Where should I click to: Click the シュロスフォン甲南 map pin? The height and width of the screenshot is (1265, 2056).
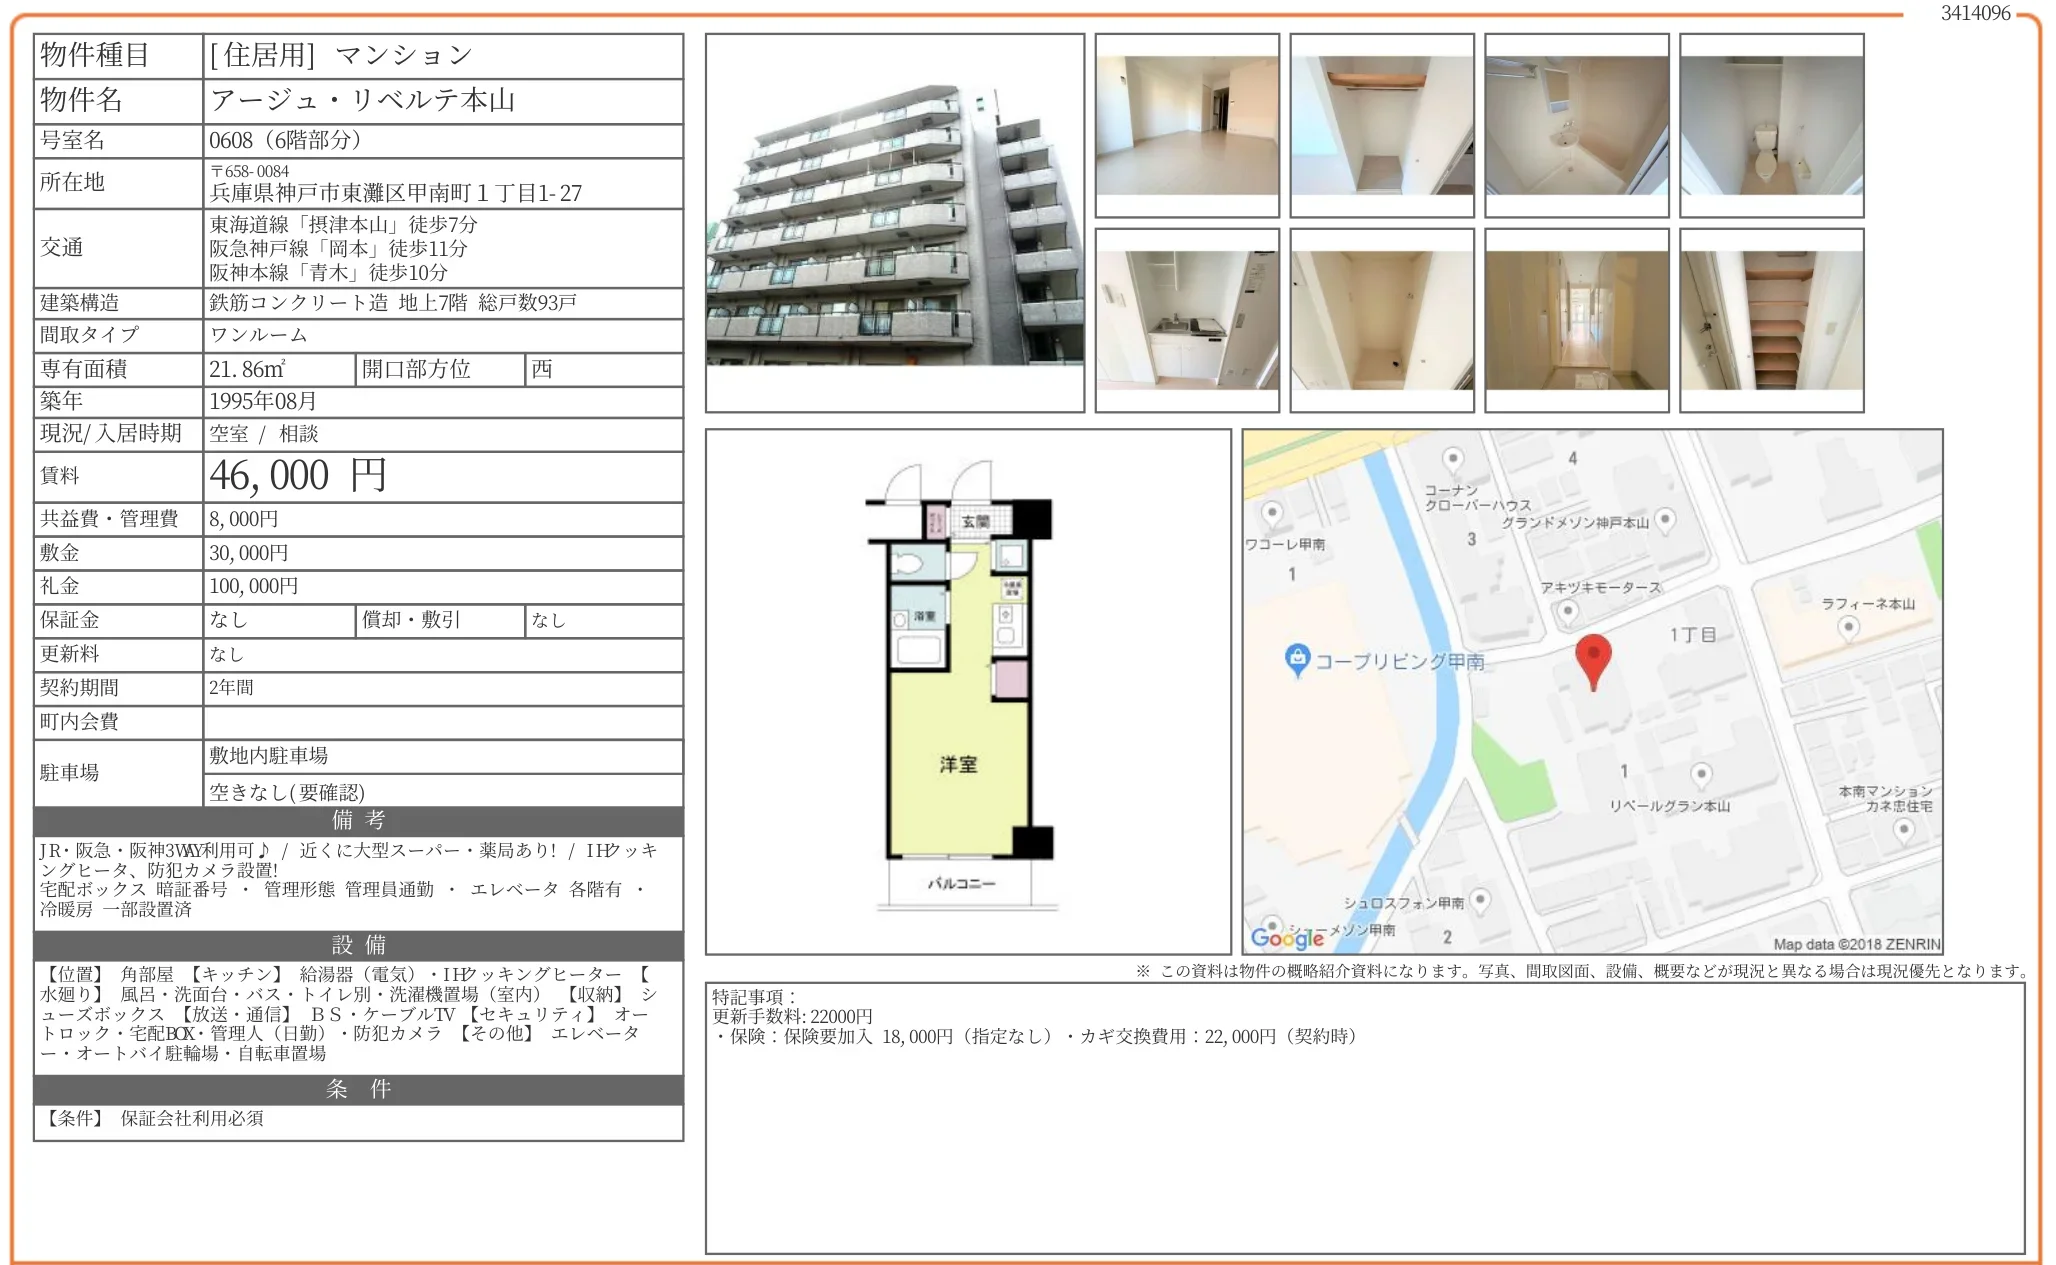[x=1480, y=901]
